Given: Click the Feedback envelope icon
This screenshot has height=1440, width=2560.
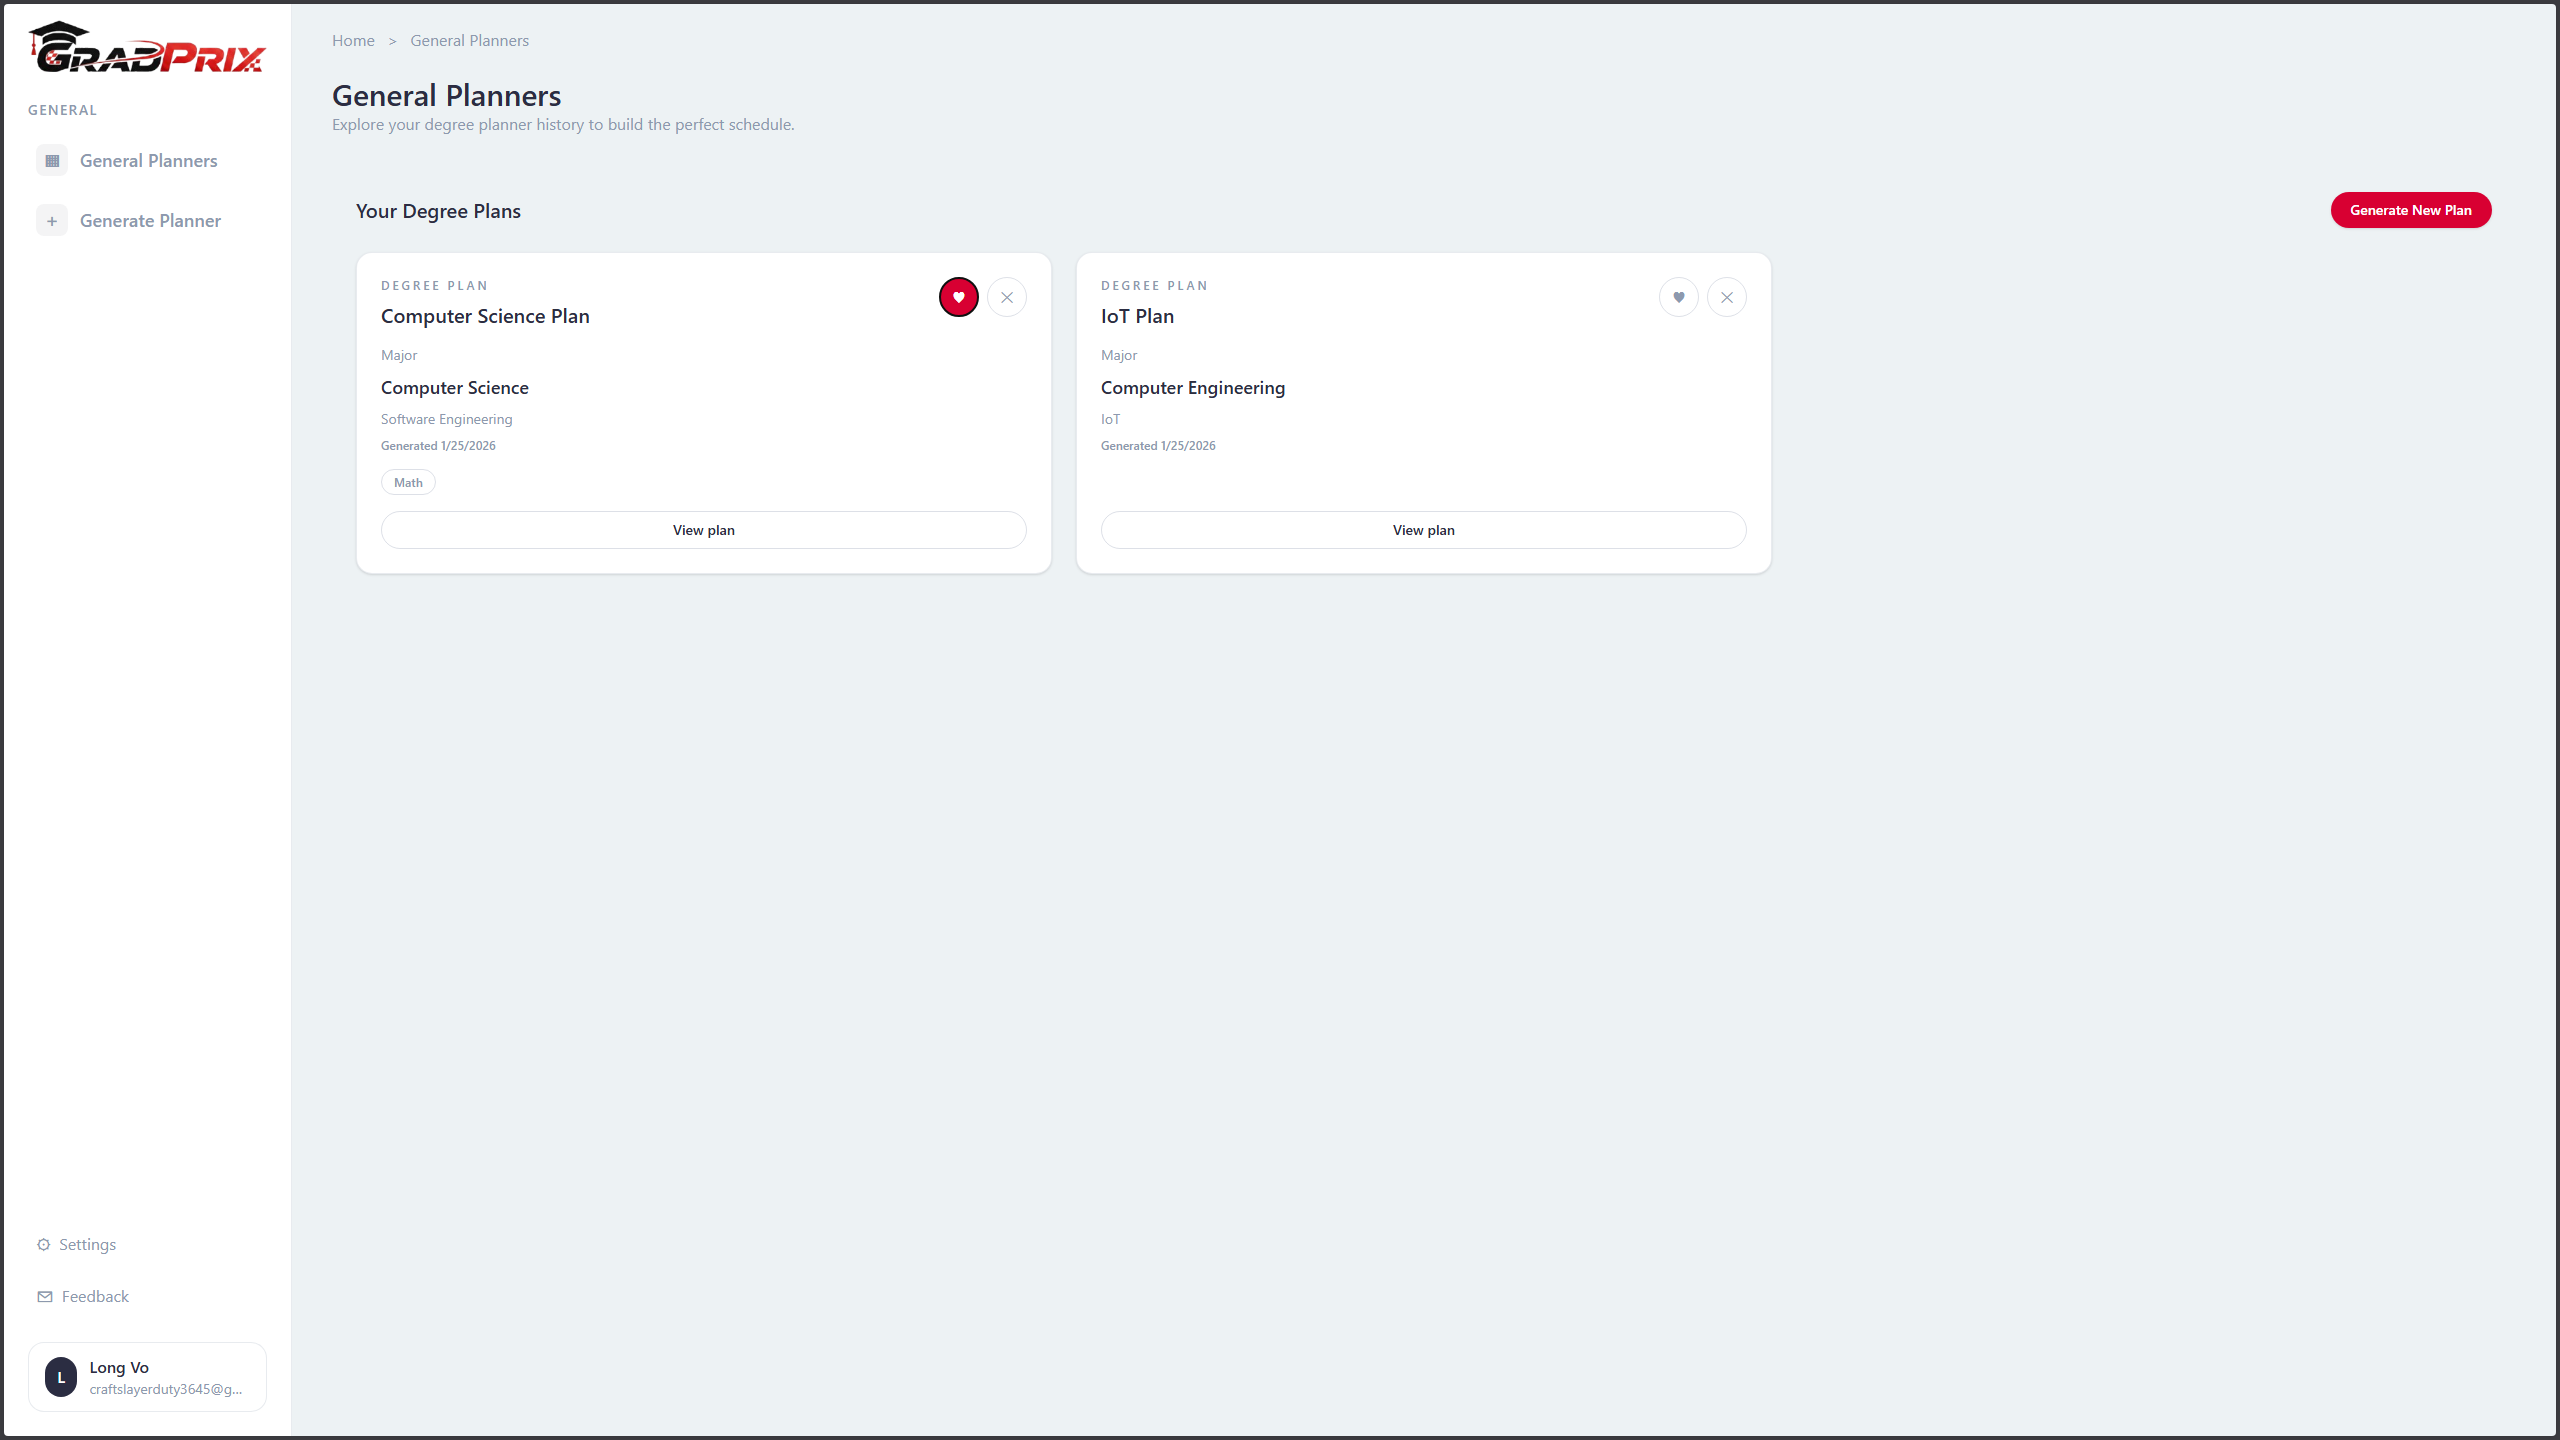Looking at the screenshot, I should pyautogui.click(x=45, y=1297).
